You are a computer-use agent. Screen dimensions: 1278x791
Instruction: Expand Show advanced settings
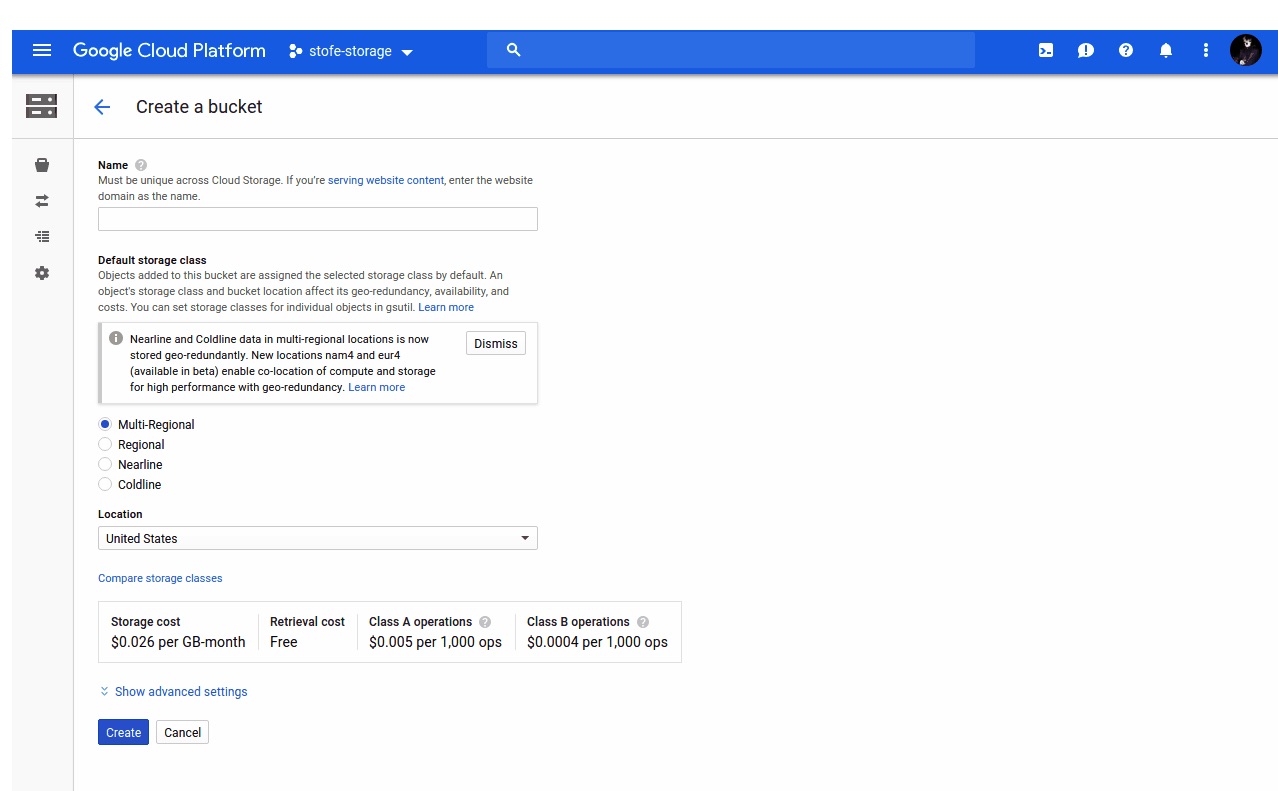click(x=180, y=692)
